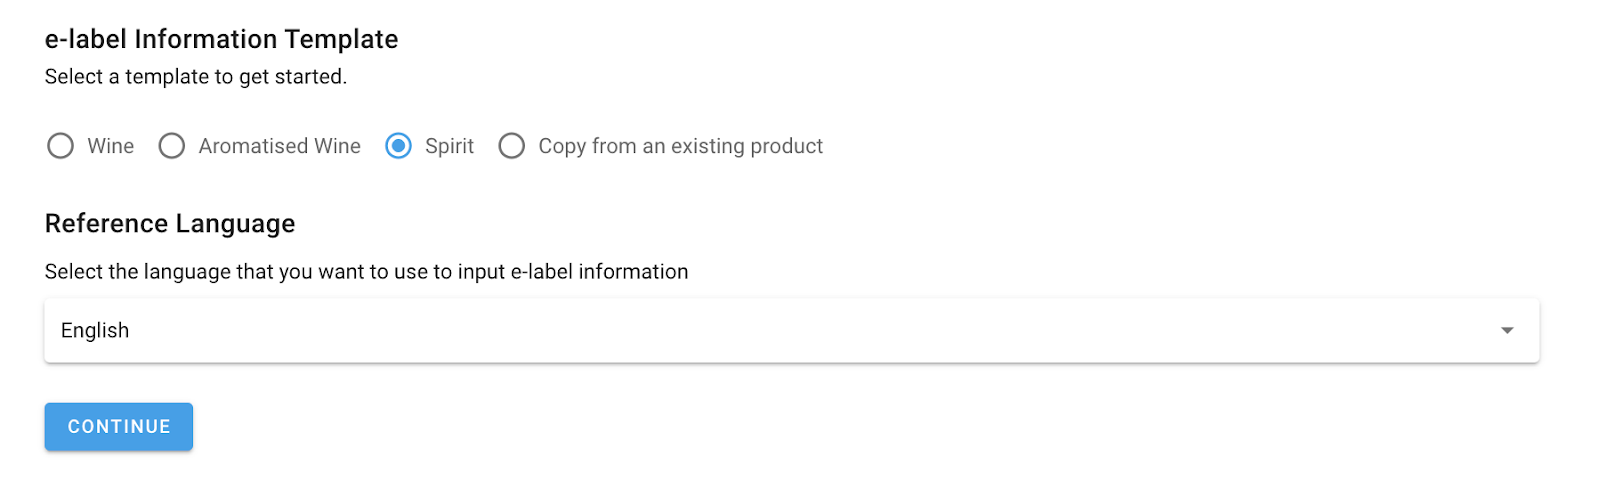Image resolution: width=1600 pixels, height=497 pixels.
Task: Click the e-label Information Template heading
Action: [221, 39]
